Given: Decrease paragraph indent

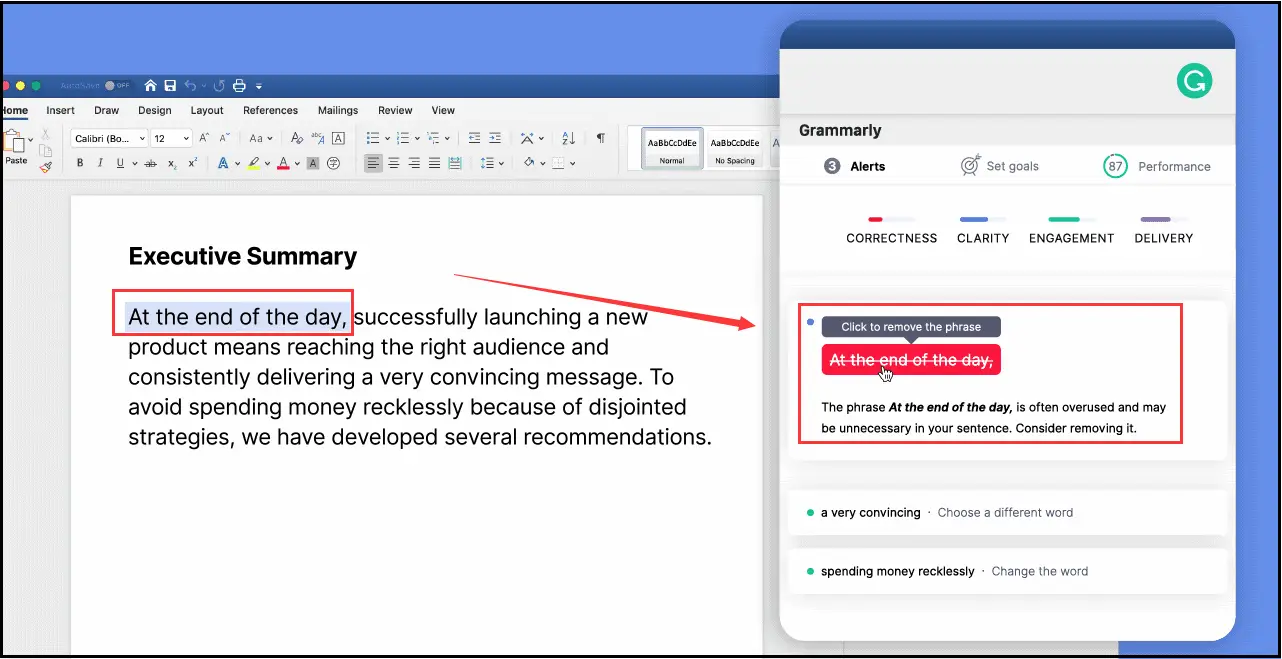Looking at the screenshot, I should (x=474, y=138).
